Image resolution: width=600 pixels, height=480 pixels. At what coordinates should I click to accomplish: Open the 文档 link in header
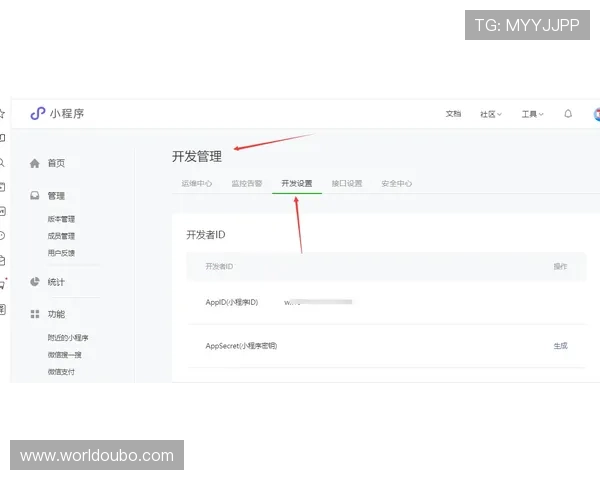pyautogui.click(x=453, y=114)
